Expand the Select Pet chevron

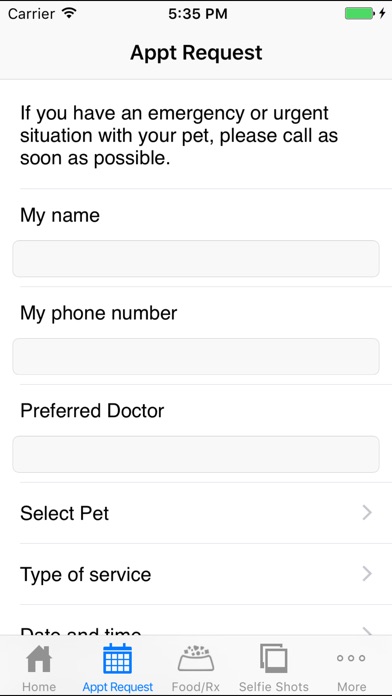(x=367, y=513)
